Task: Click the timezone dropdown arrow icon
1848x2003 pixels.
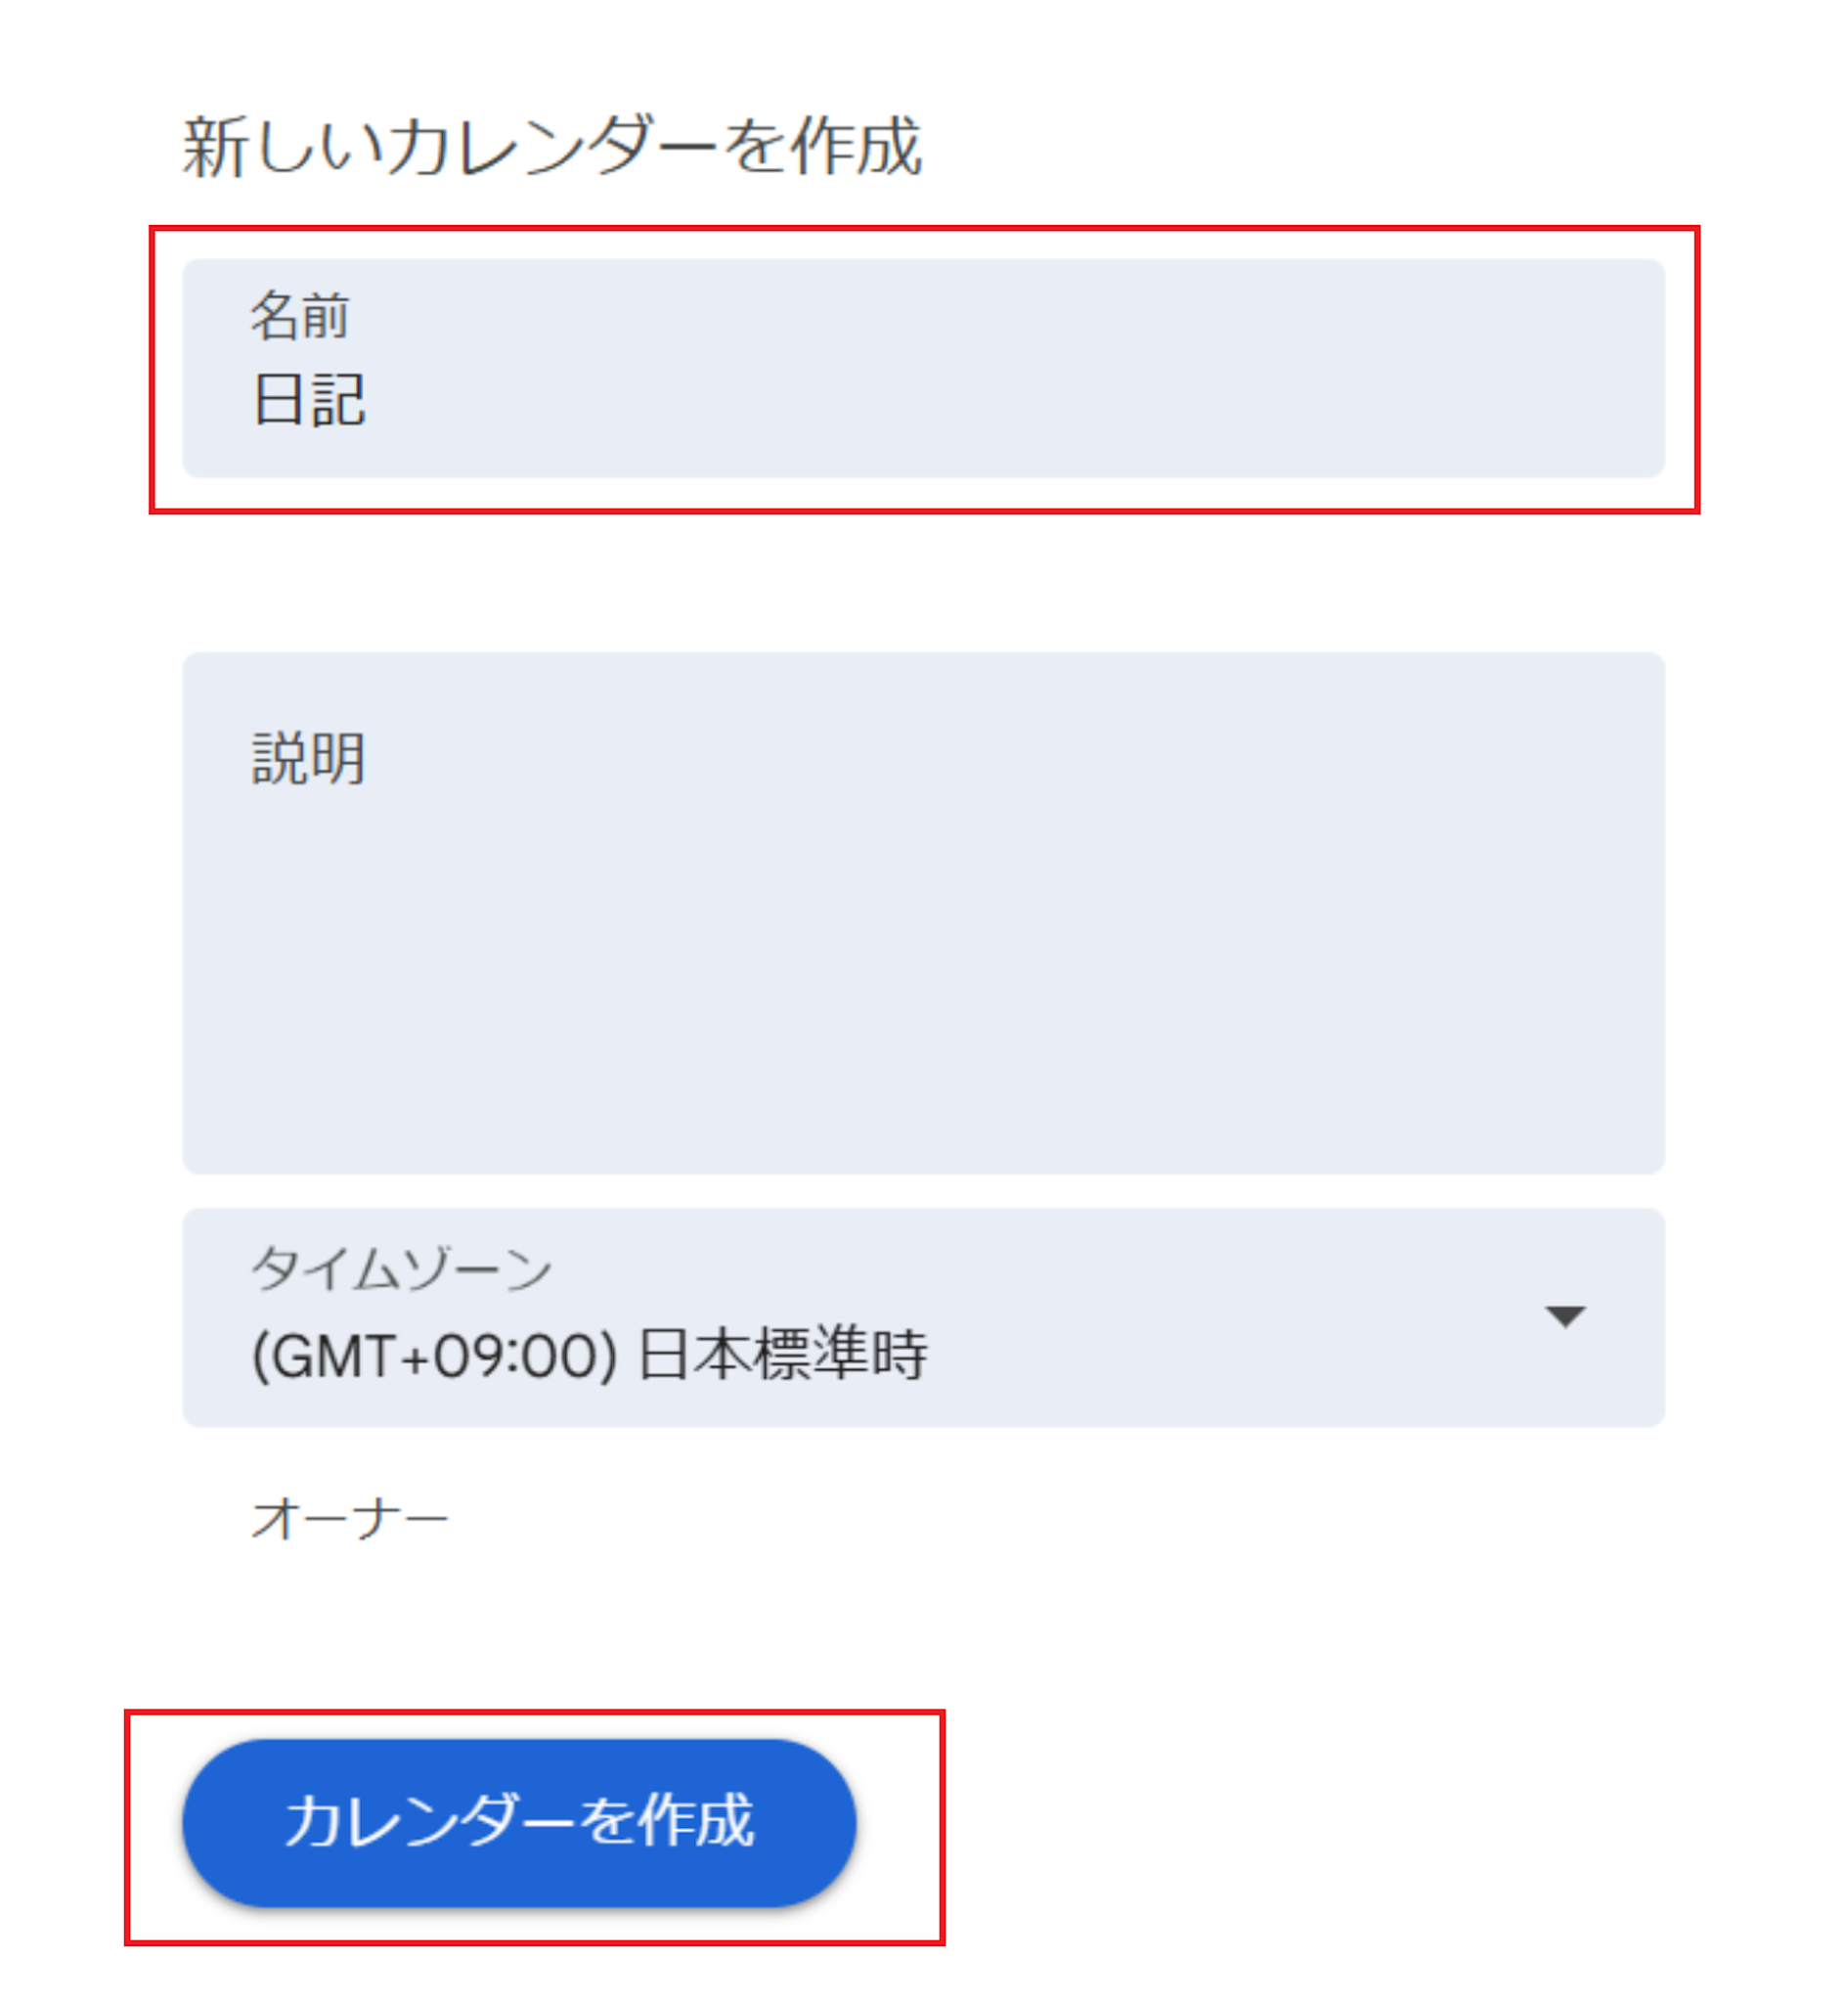Action: pyautogui.click(x=1564, y=1316)
